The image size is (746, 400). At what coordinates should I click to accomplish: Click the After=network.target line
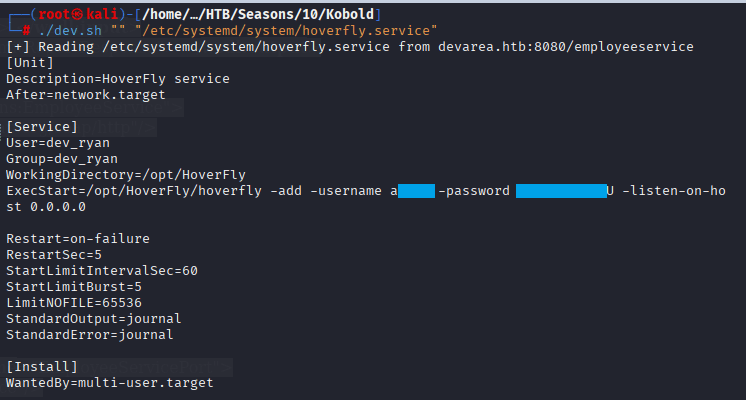pos(85,94)
